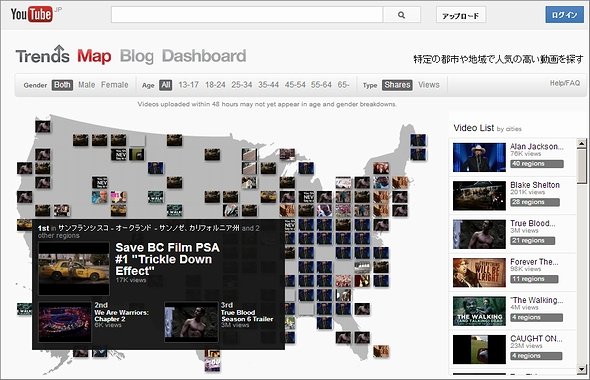Click the search magnifier button
This screenshot has width=590, height=380.
pyautogui.click(x=401, y=15)
